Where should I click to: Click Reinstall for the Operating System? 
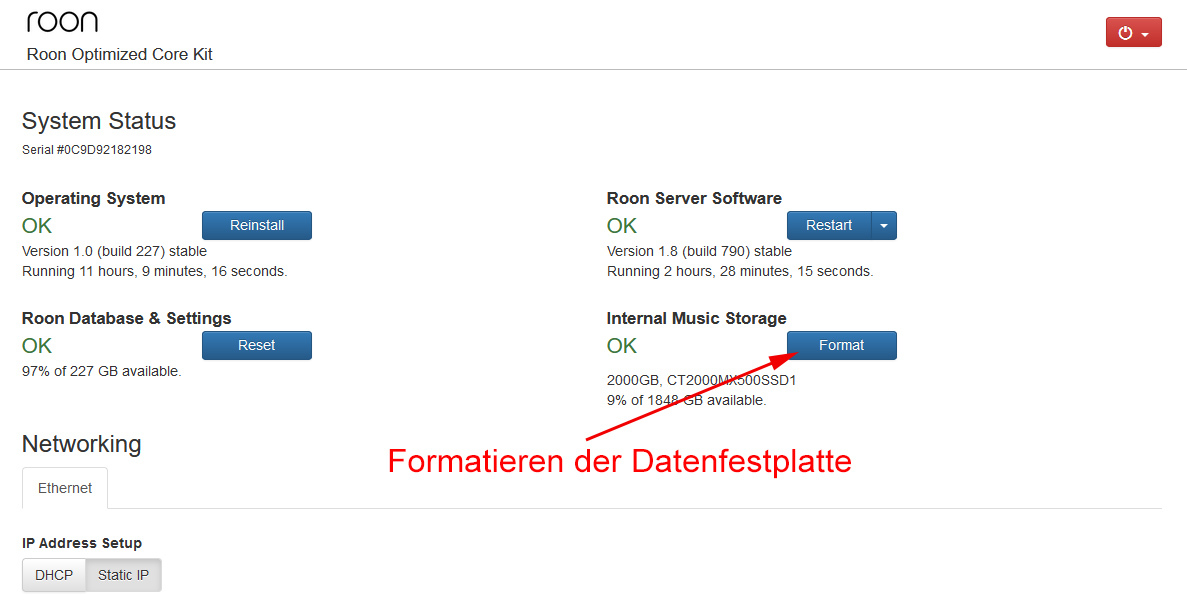pyautogui.click(x=257, y=225)
